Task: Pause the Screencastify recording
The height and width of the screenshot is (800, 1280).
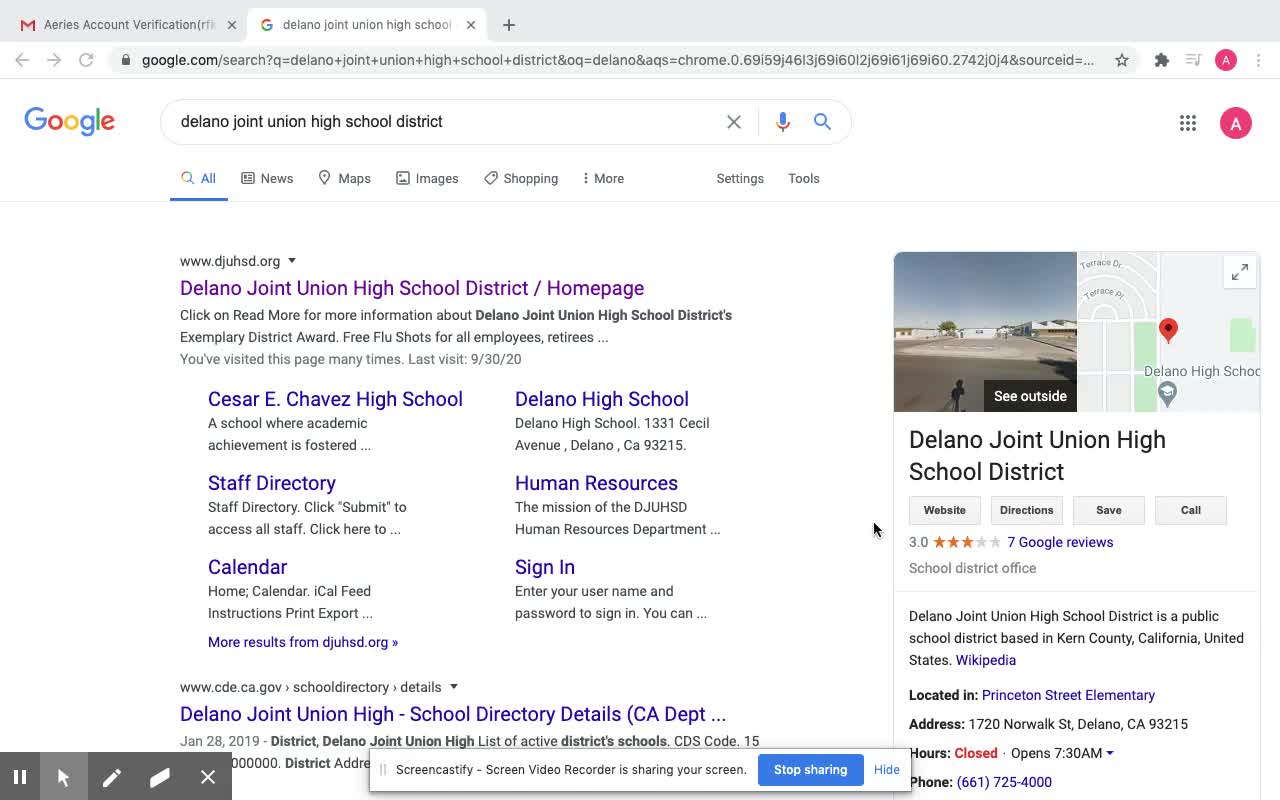Action: (20, 777)
